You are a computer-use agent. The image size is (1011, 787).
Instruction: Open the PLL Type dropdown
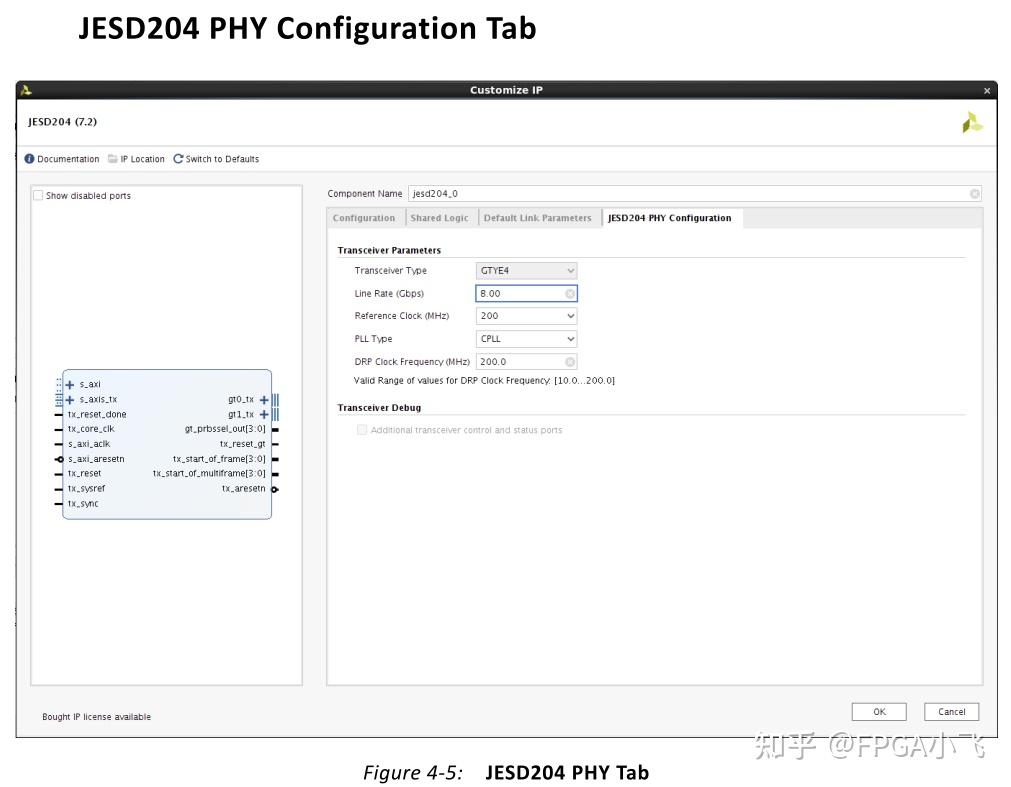(x=570, y=338)
